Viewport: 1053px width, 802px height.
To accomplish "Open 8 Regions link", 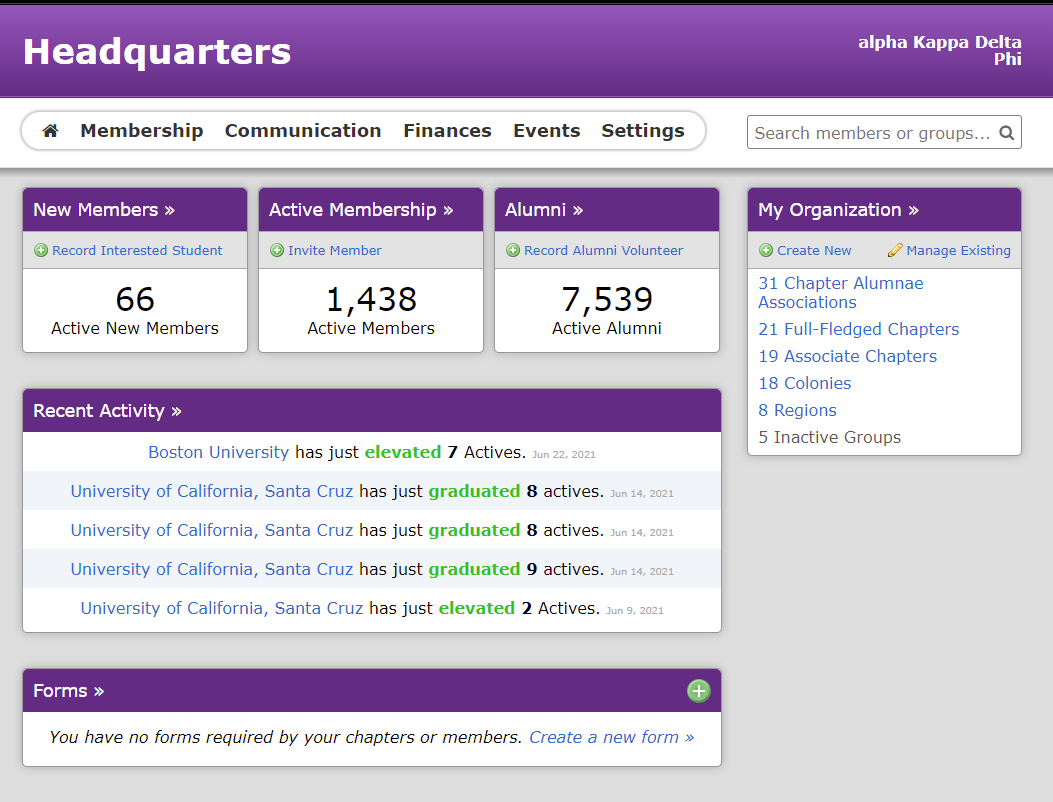I will [797, 410].
